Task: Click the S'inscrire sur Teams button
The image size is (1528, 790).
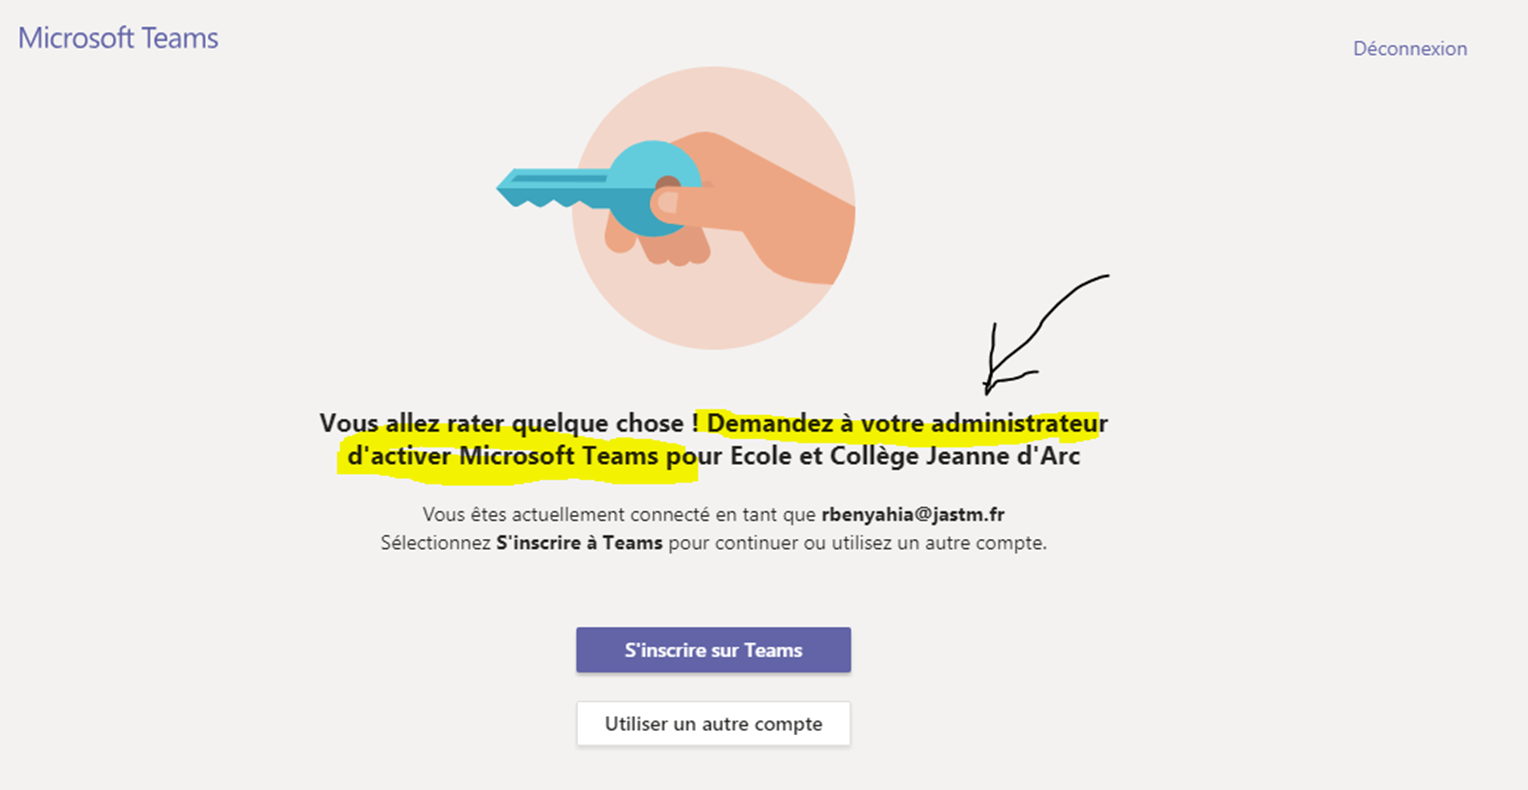Action: 713,650
